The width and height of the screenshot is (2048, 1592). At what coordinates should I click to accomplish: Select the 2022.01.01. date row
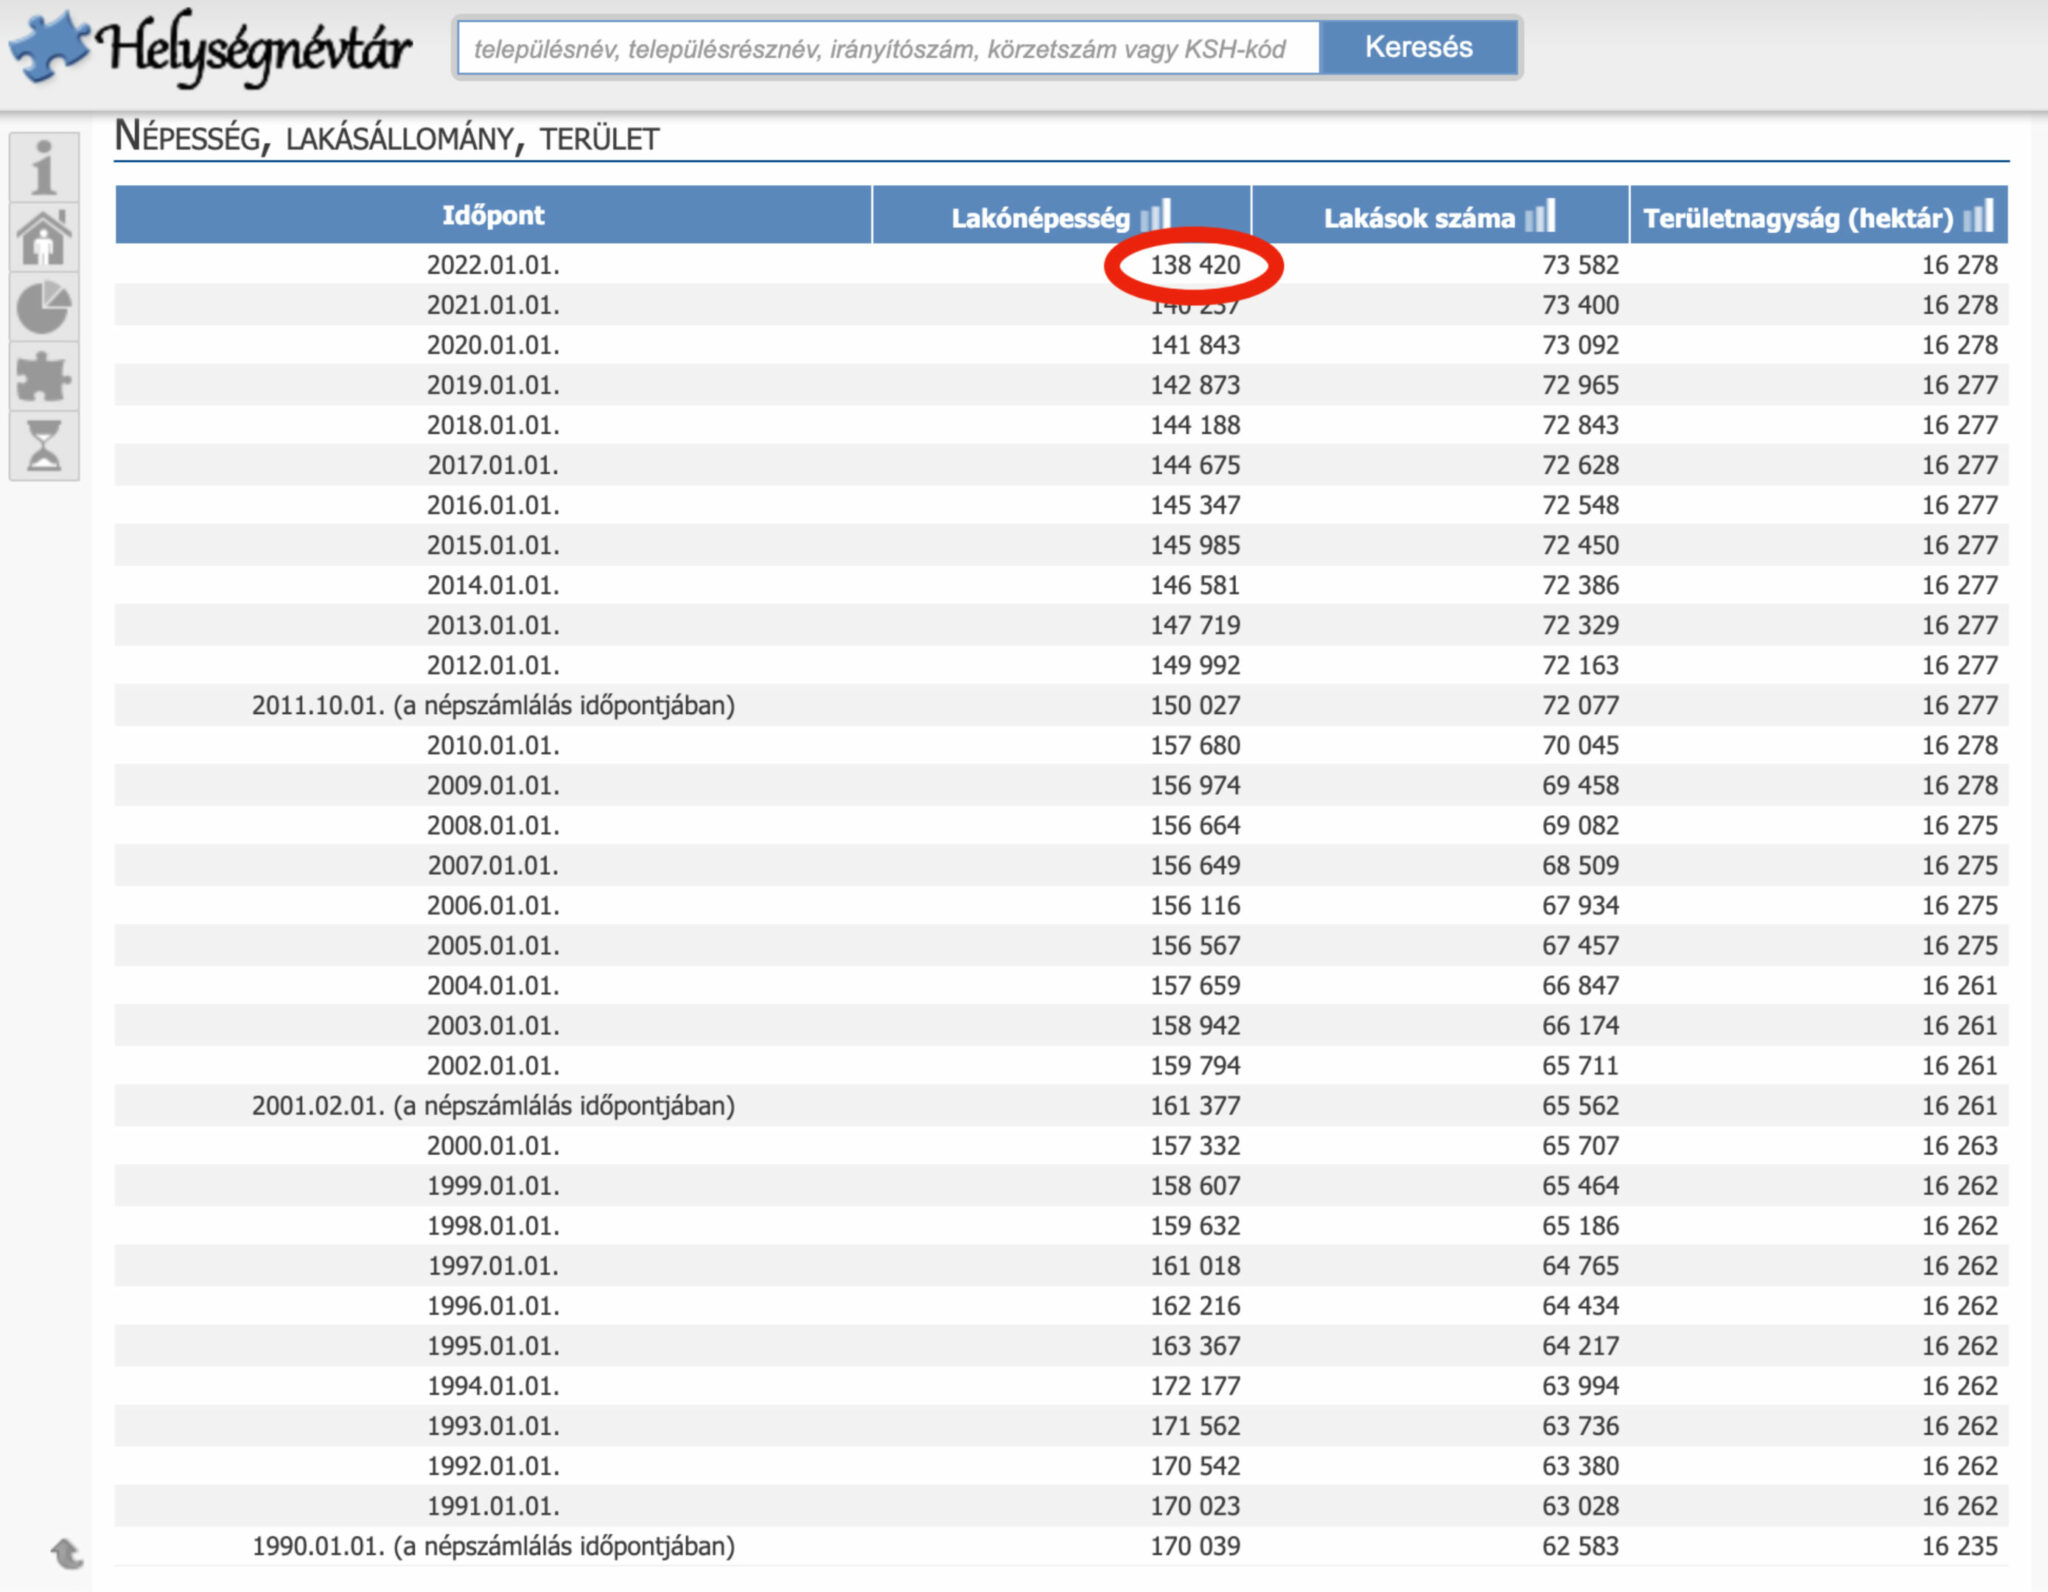point(493,265)
